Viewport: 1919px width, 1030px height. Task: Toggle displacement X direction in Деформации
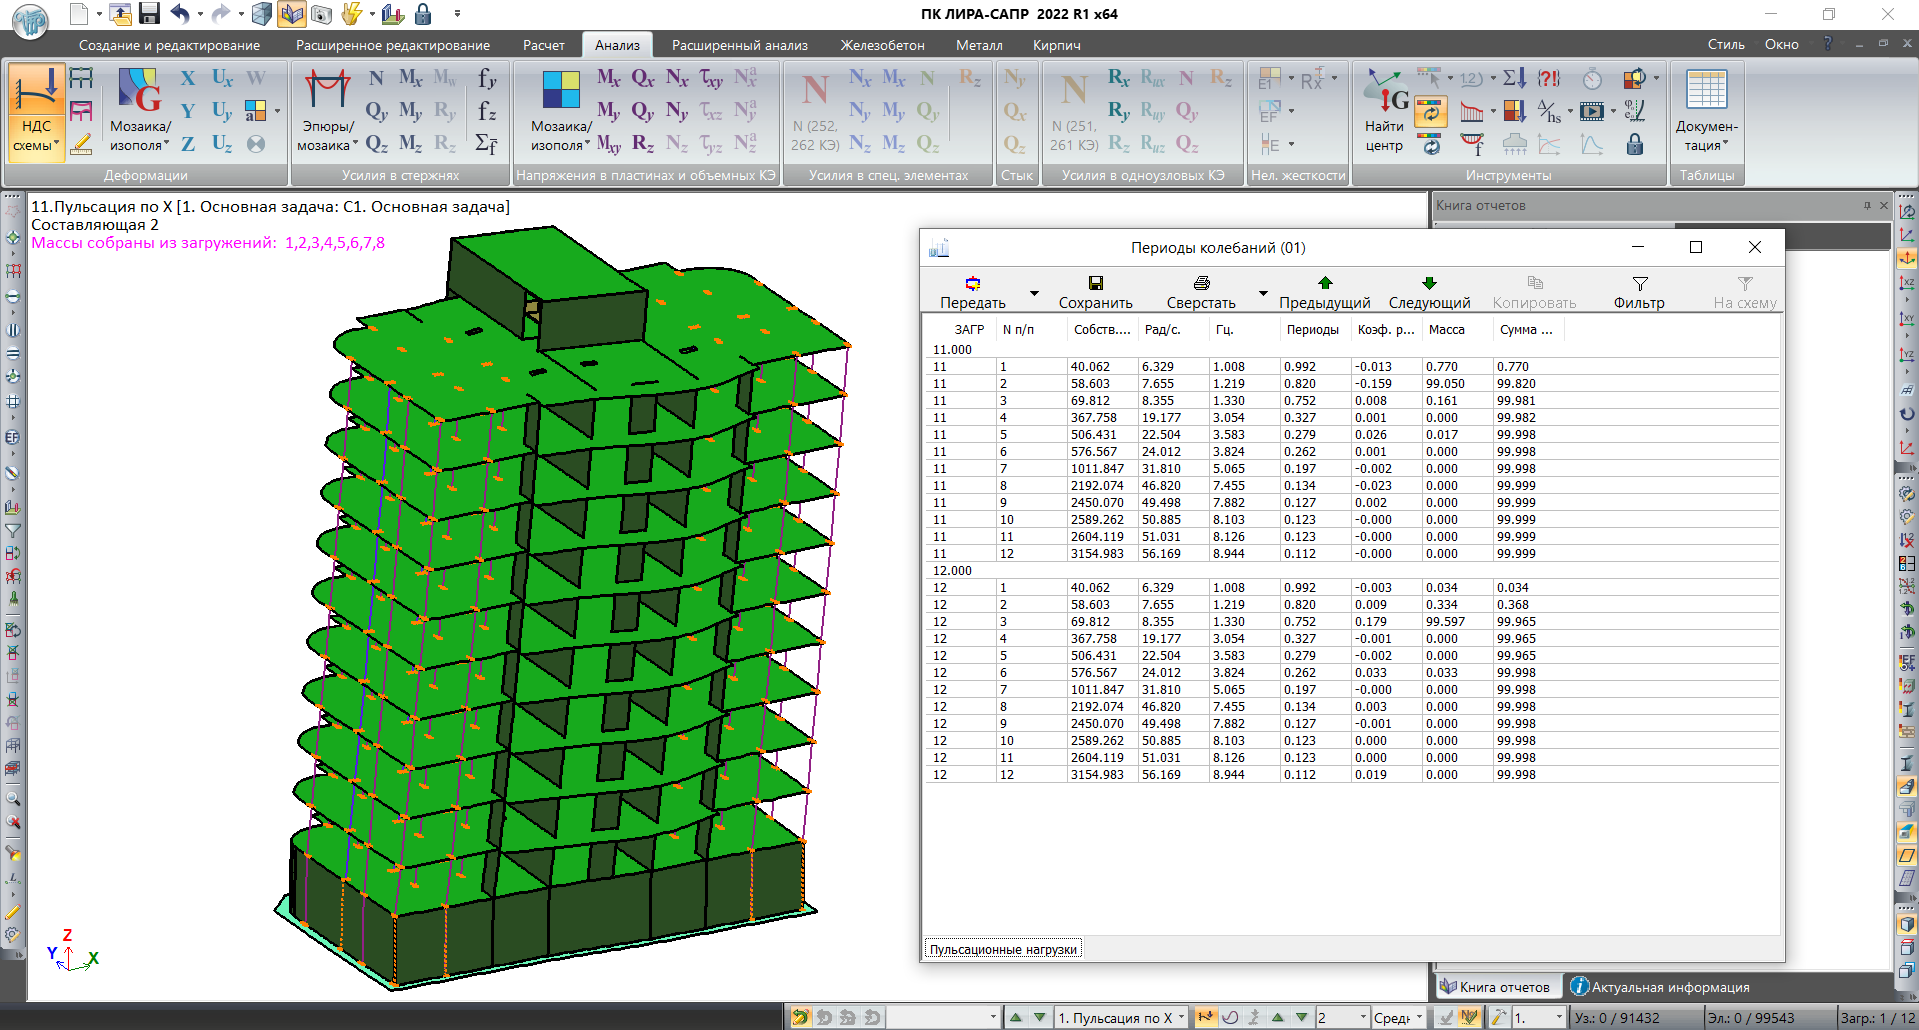pos(188,78)
